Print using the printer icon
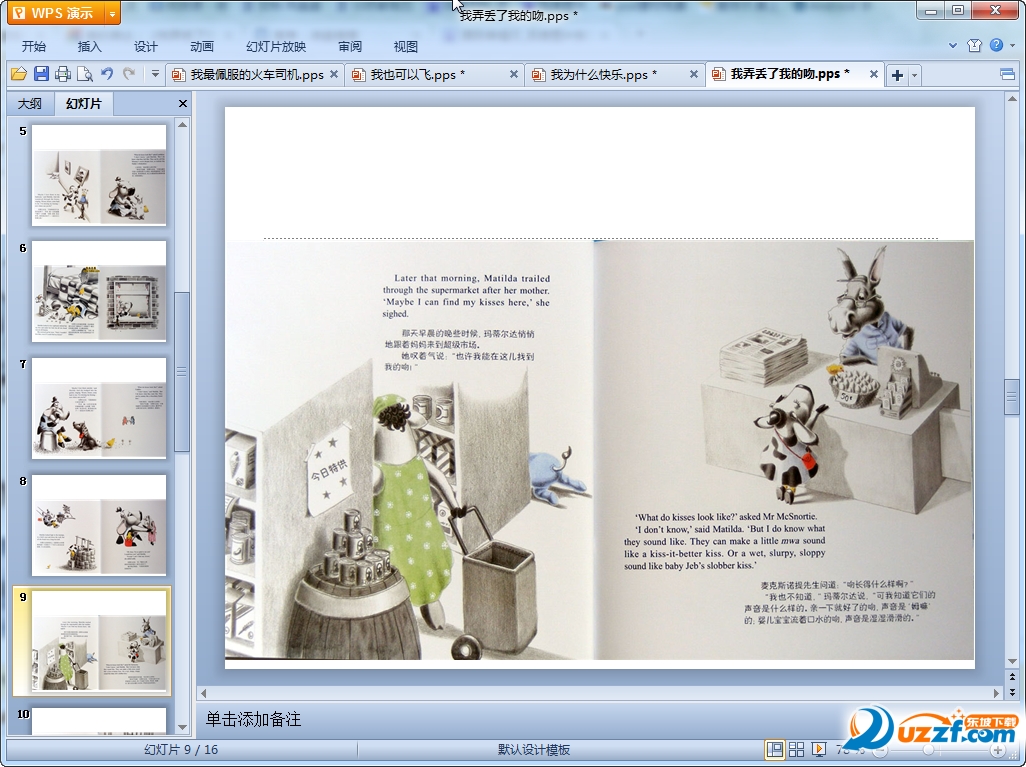Viewport: 1026px width, 767px height. 63,74
